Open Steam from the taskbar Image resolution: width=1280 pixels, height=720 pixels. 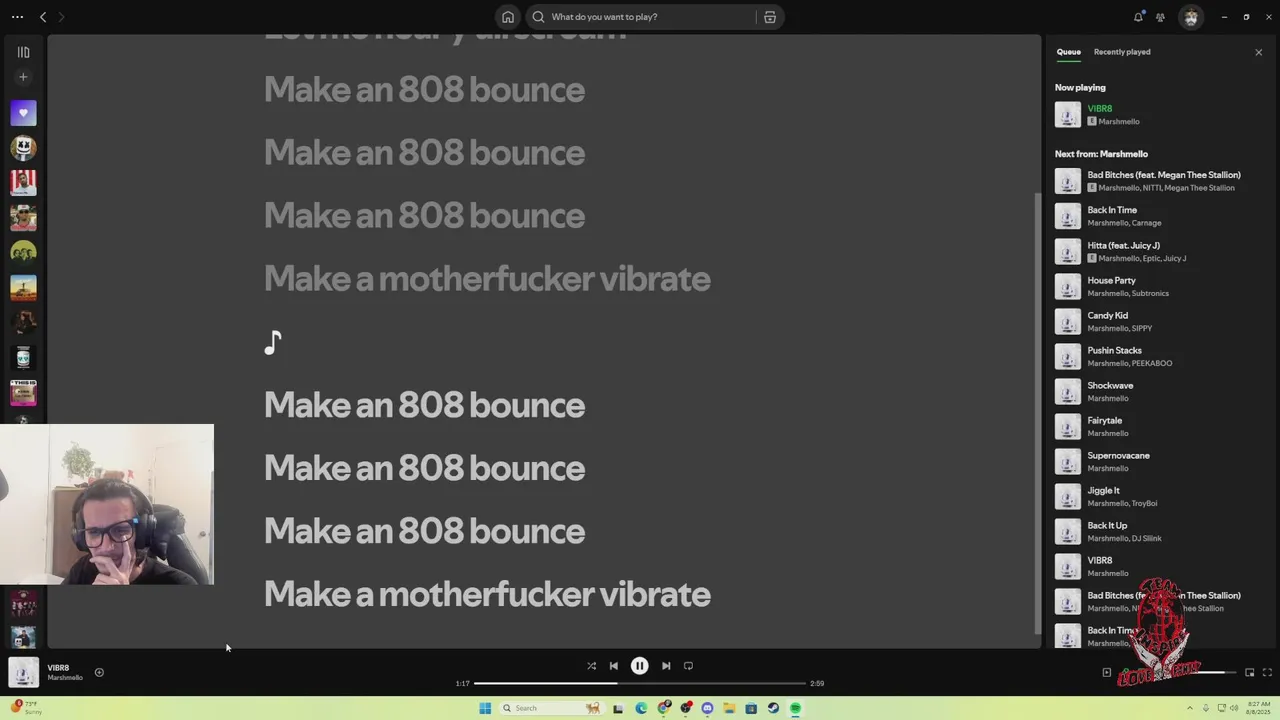(773, 708)
